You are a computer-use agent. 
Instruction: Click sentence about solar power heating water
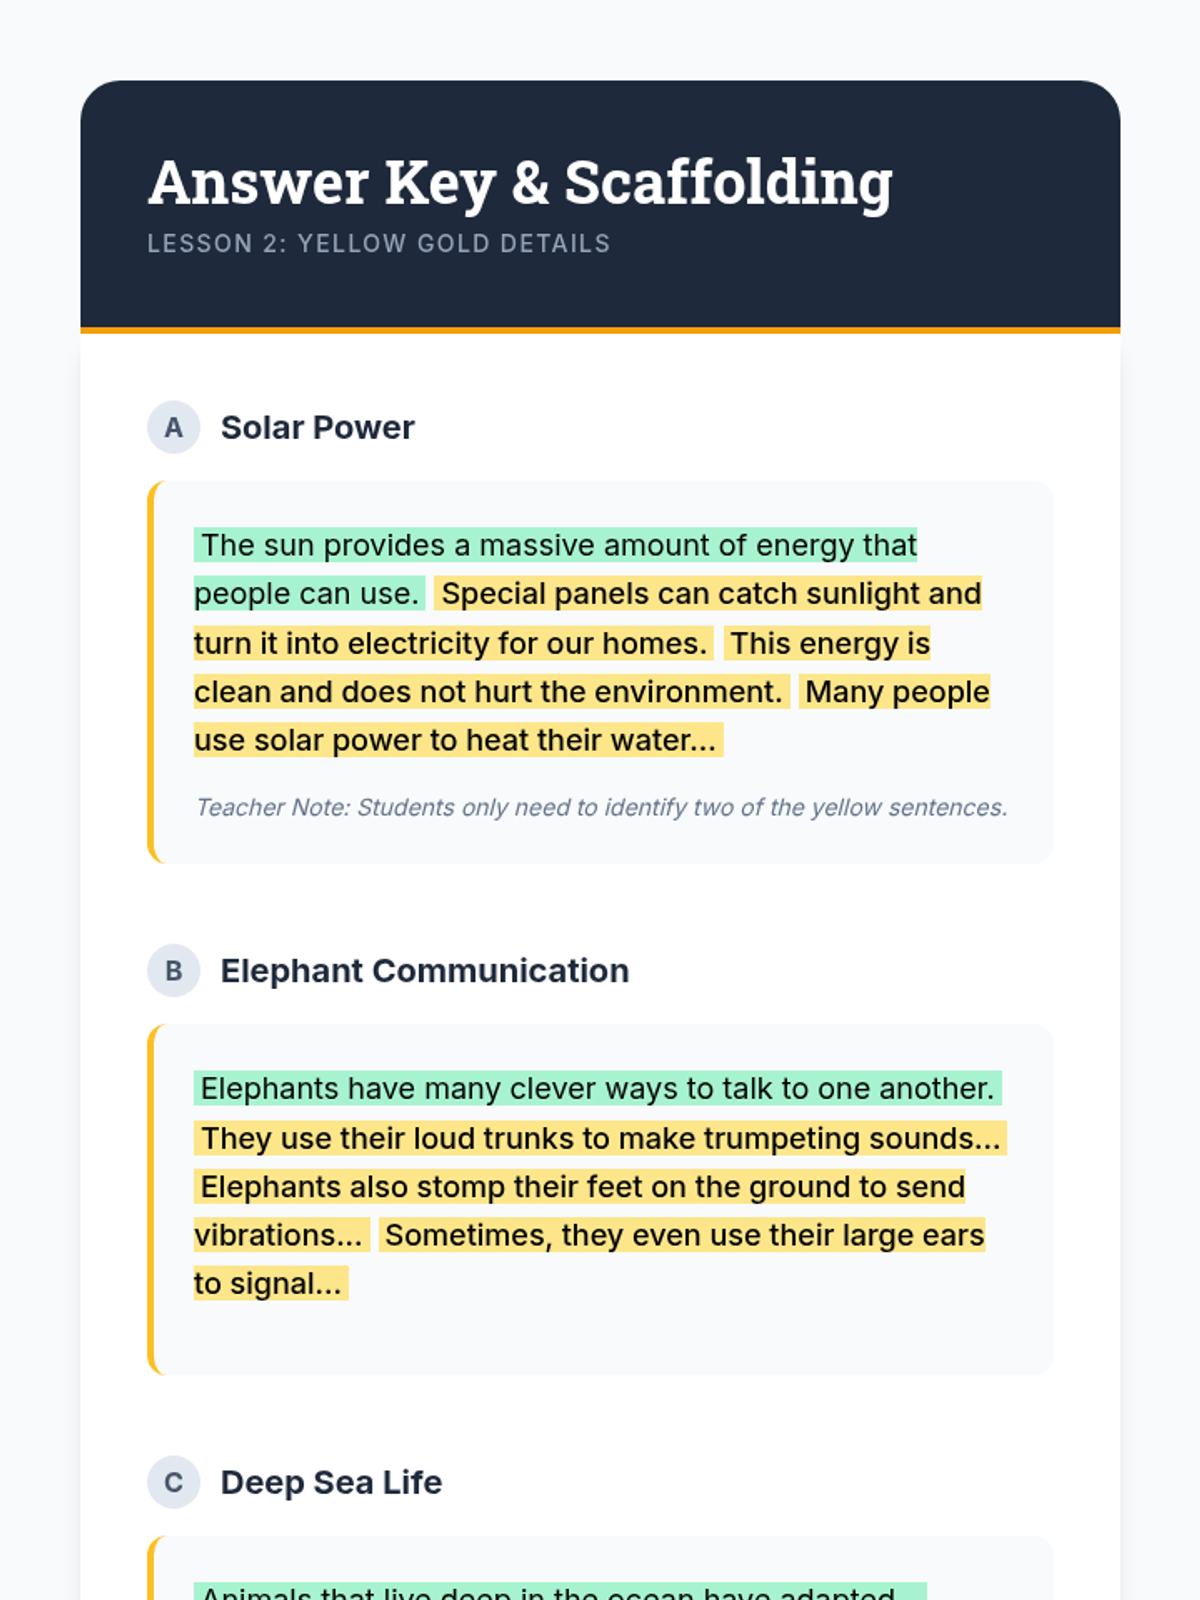coord(592,716)
